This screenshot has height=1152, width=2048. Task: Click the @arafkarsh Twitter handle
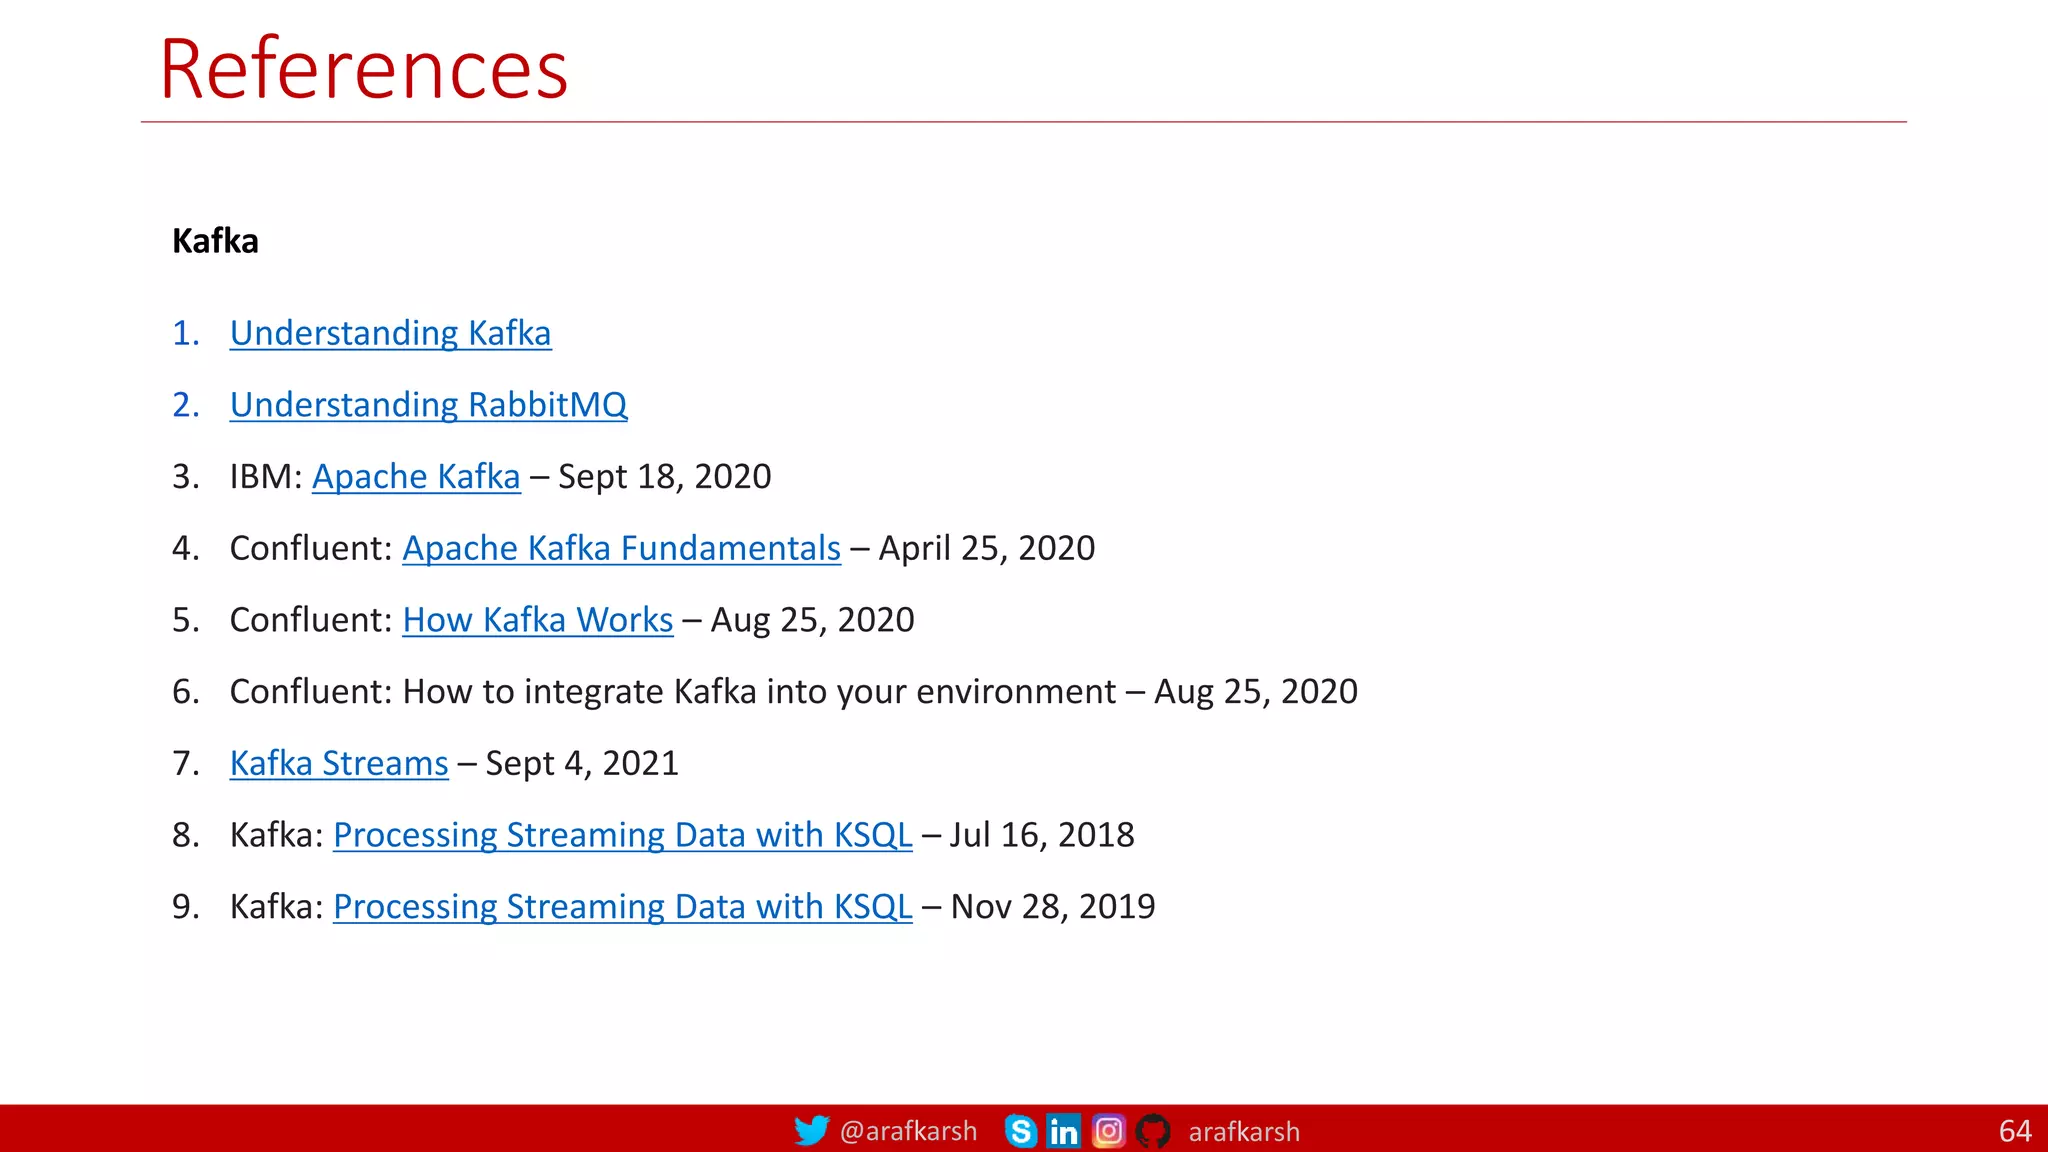[x=908, y=1131]
